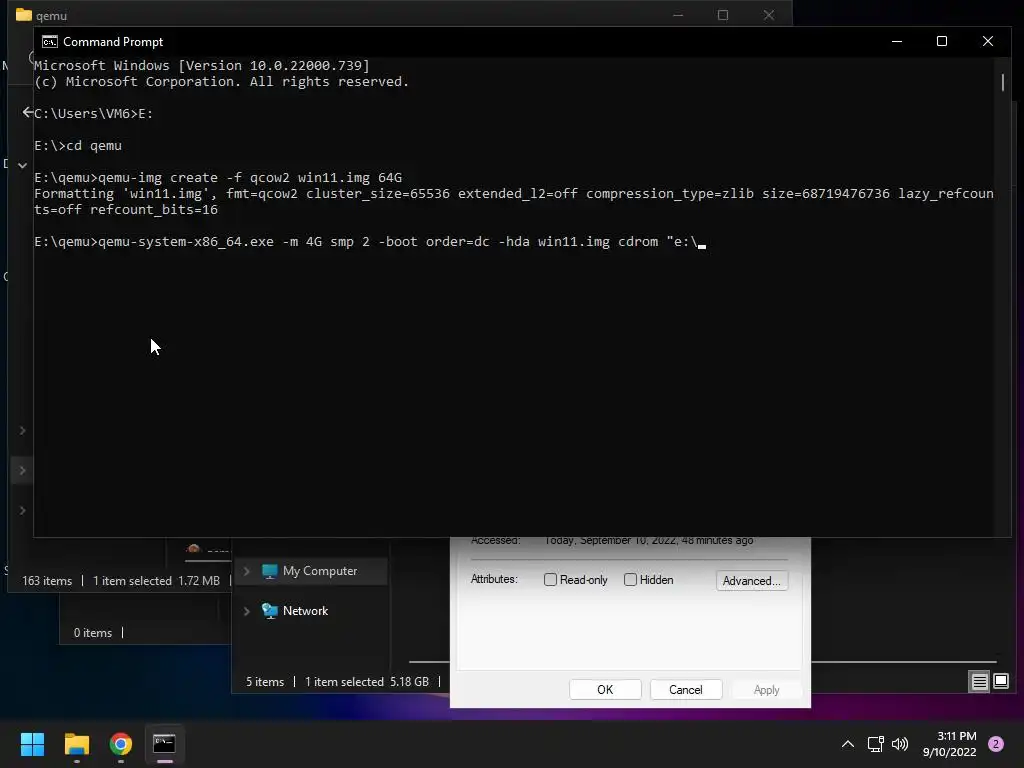Click 'qemu-img create' command line text
The image size is (1024, 768).
[218, 178]
